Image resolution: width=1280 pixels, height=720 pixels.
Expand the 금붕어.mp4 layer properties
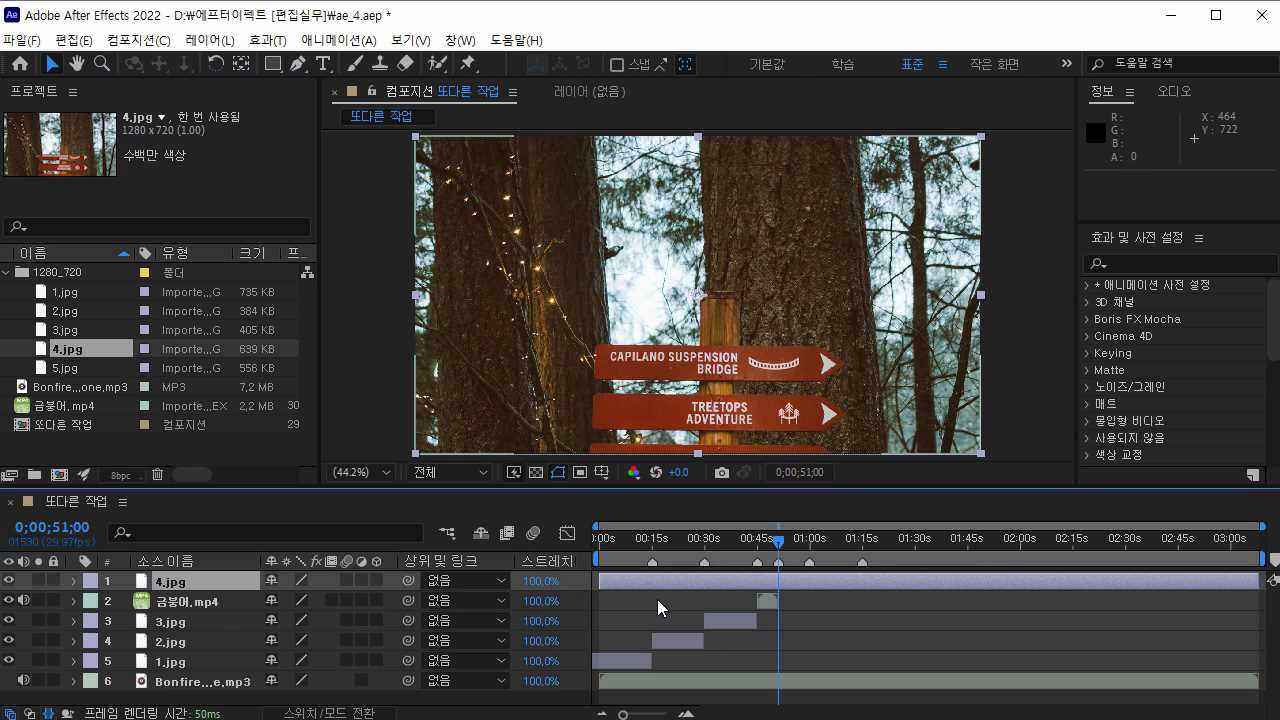pyautogui.click(x=73, y=601)
